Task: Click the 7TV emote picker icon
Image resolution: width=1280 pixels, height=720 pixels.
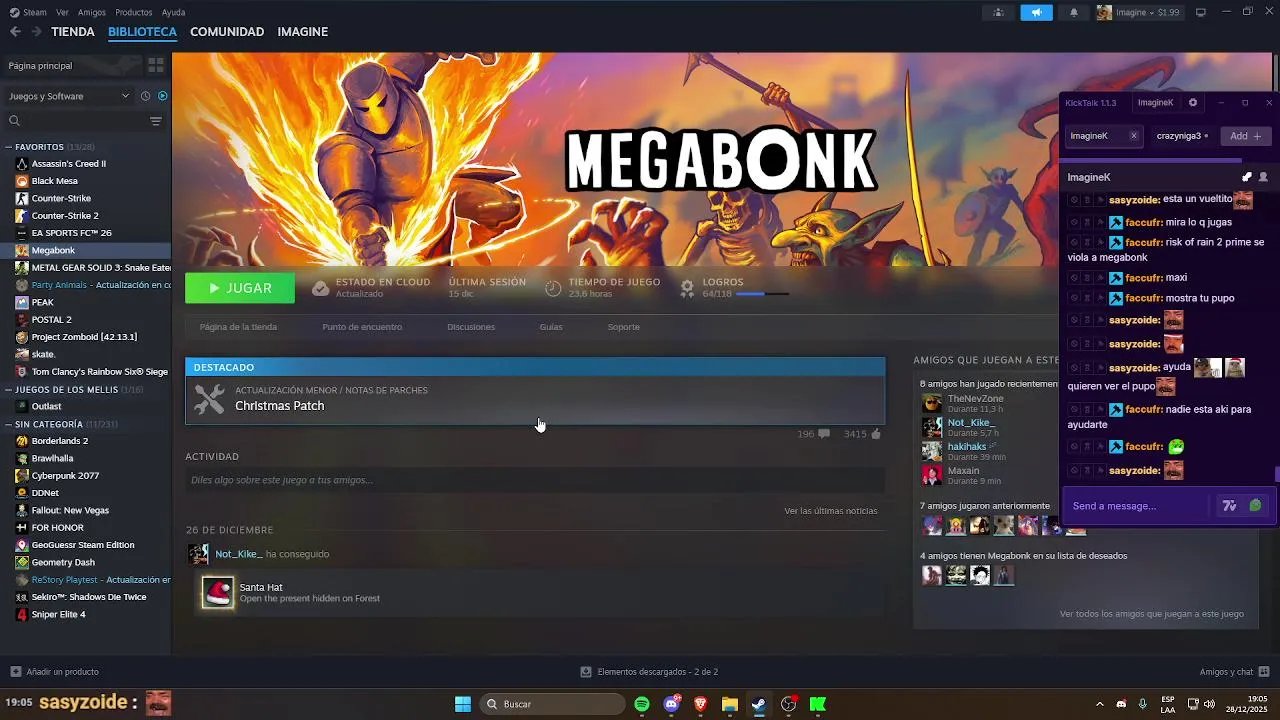Action: point(1230,506)
